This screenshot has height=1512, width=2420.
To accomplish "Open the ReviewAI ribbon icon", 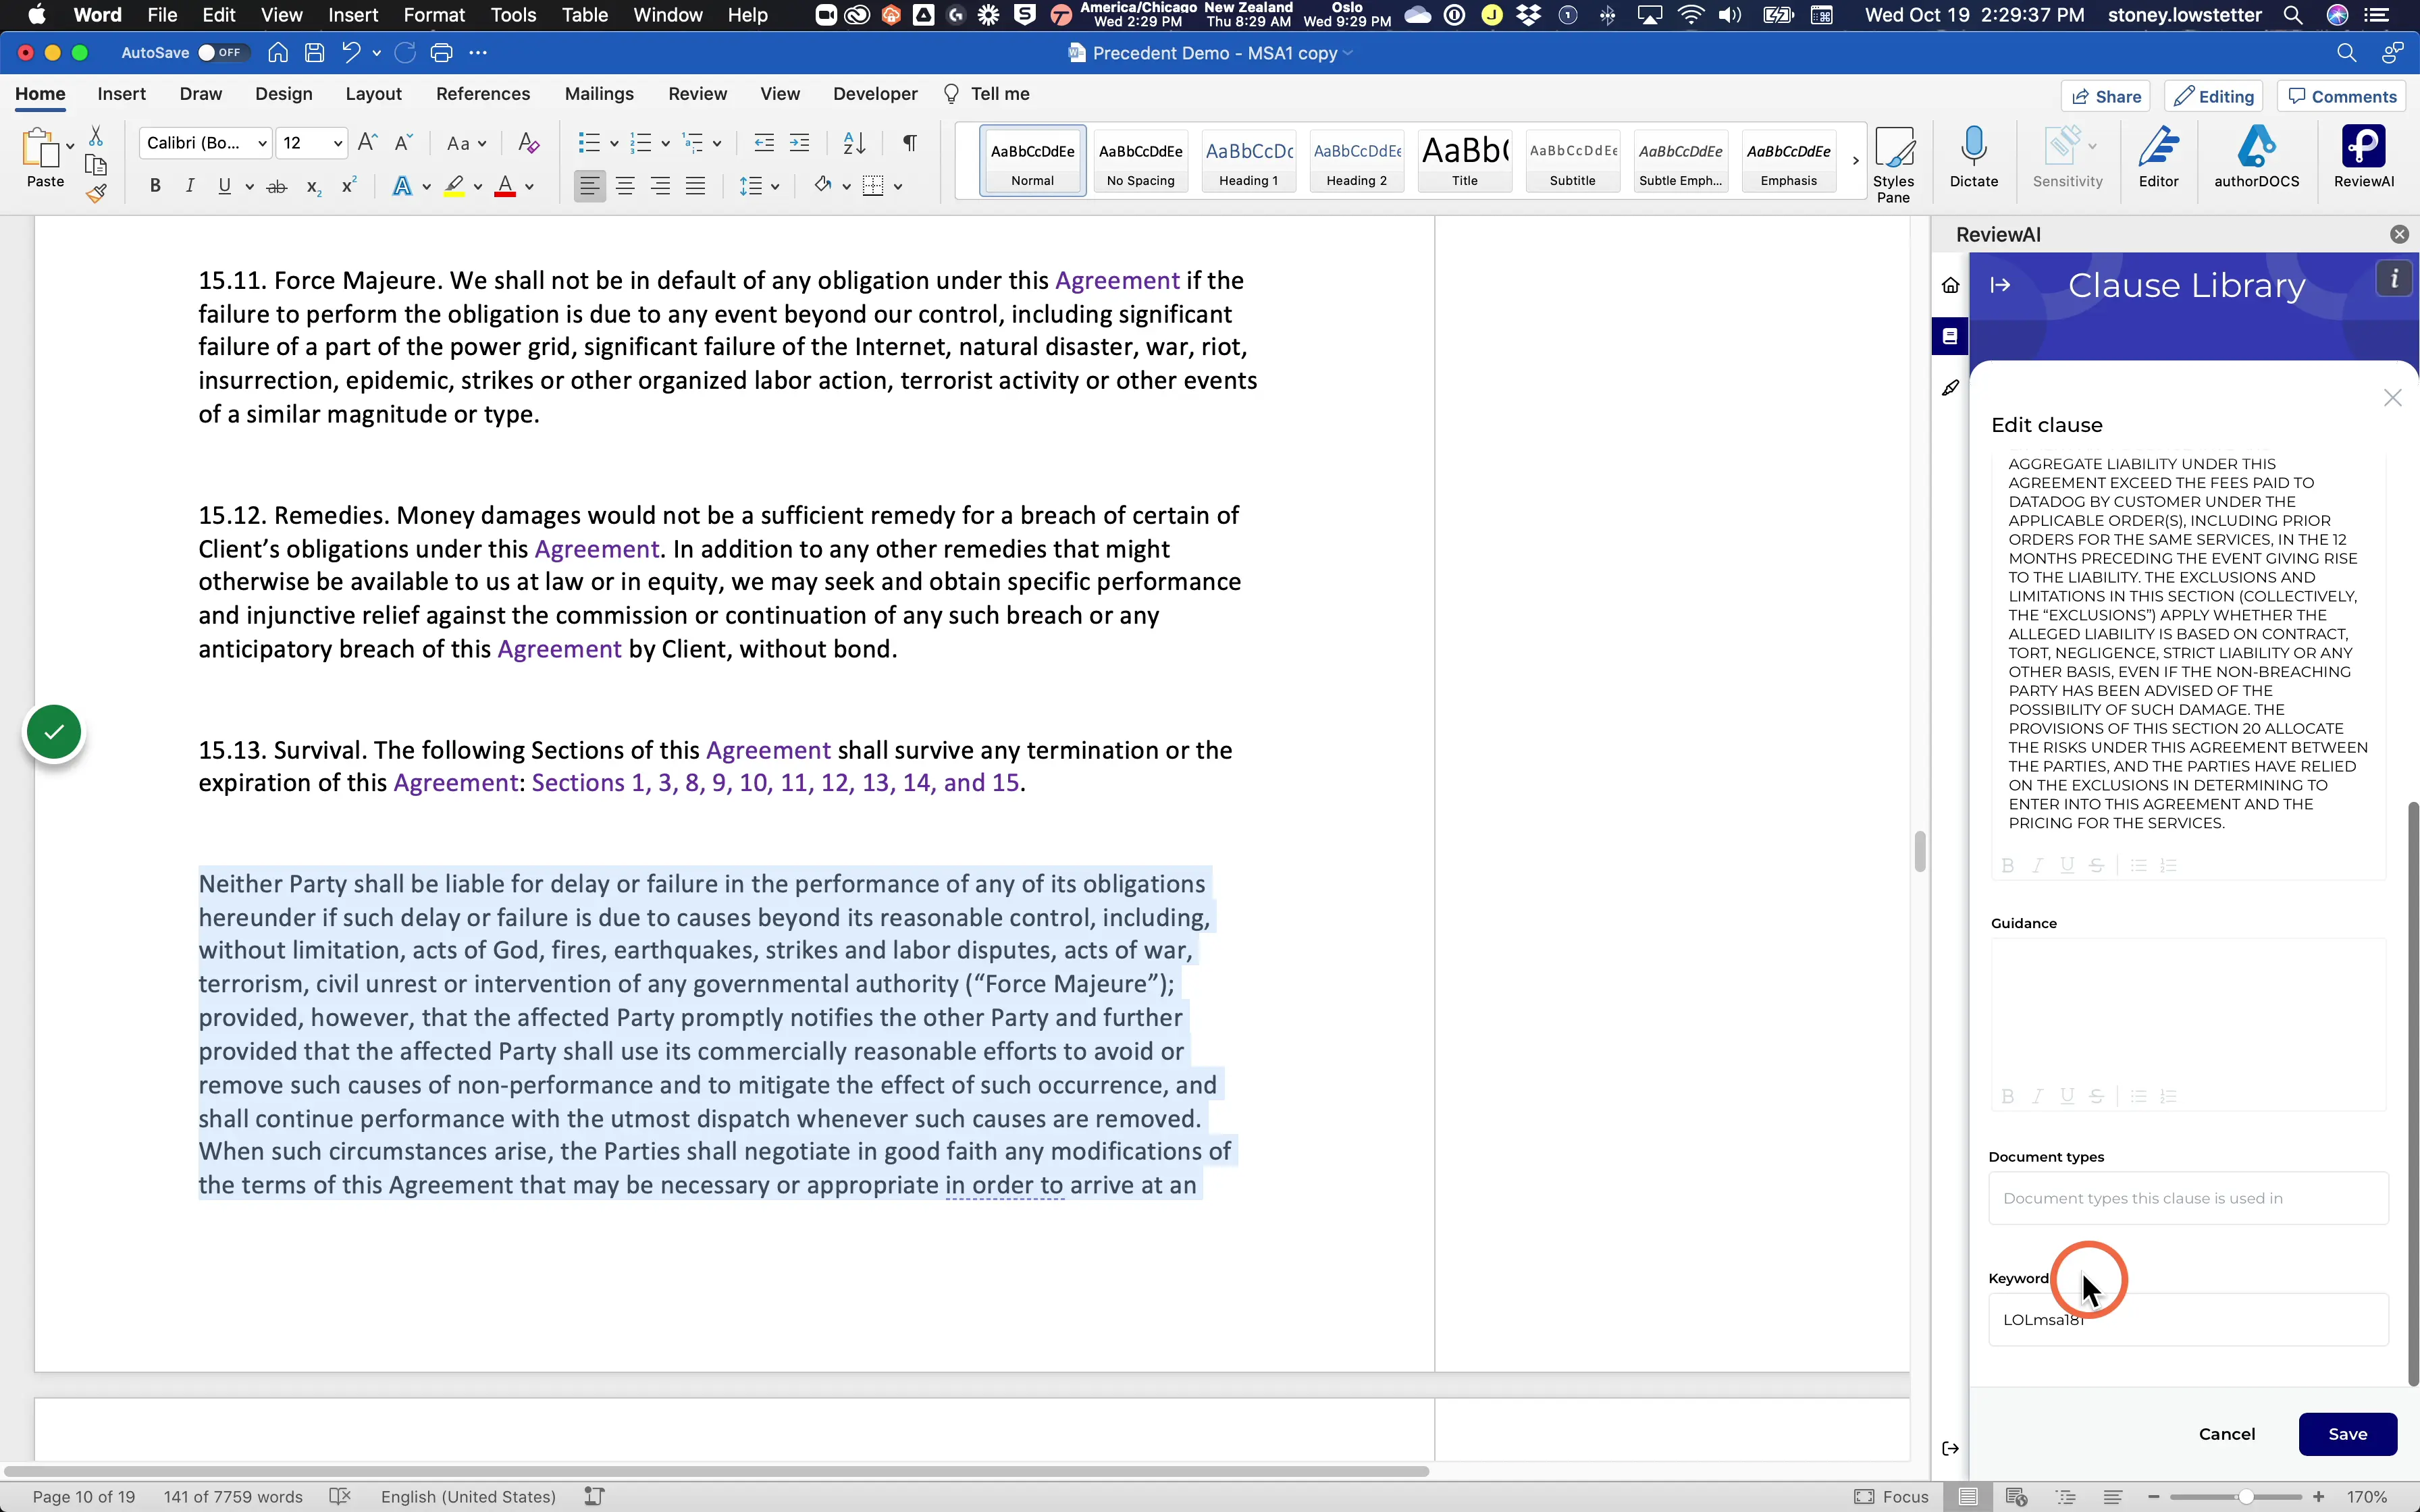I will coord(2364,157).
